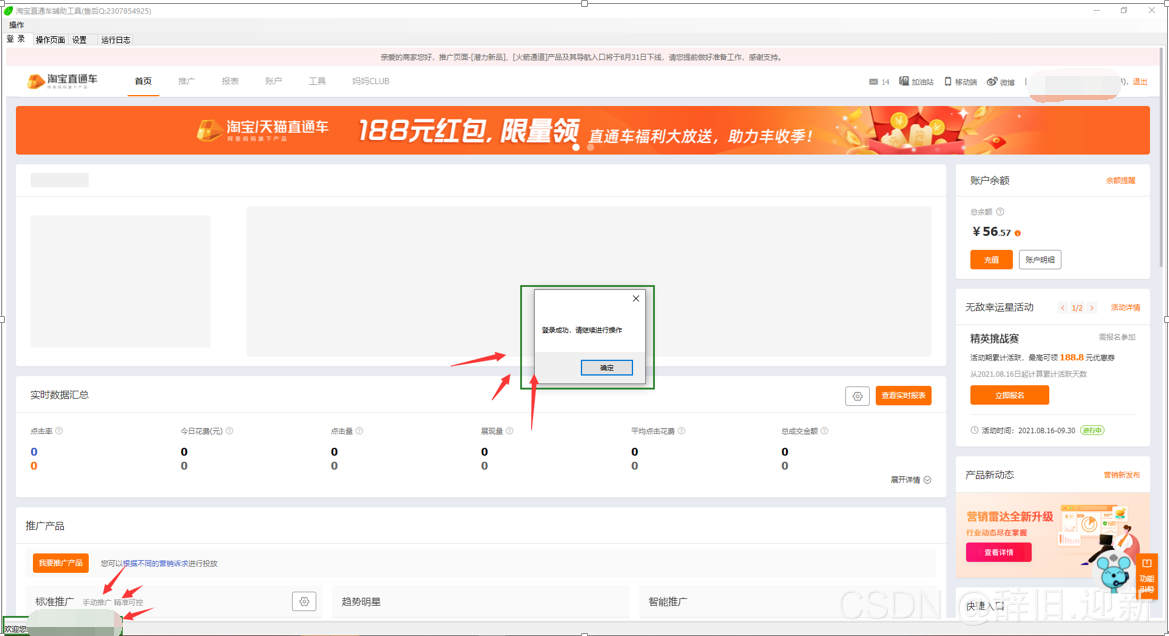1169x636 pixels.
Task: Click the ¥56.57 balance amount
Action: pyautogui.click(x=992, y=232)
